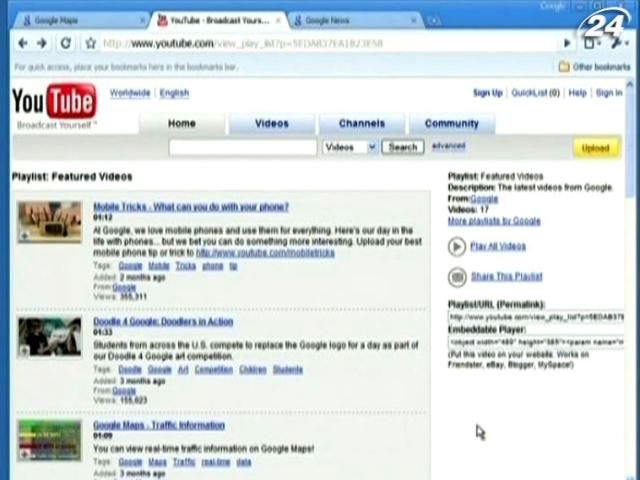The height and width of the screenshot is (480, 640).
Task: Select the YouTube Home tab
Action: 182,124
